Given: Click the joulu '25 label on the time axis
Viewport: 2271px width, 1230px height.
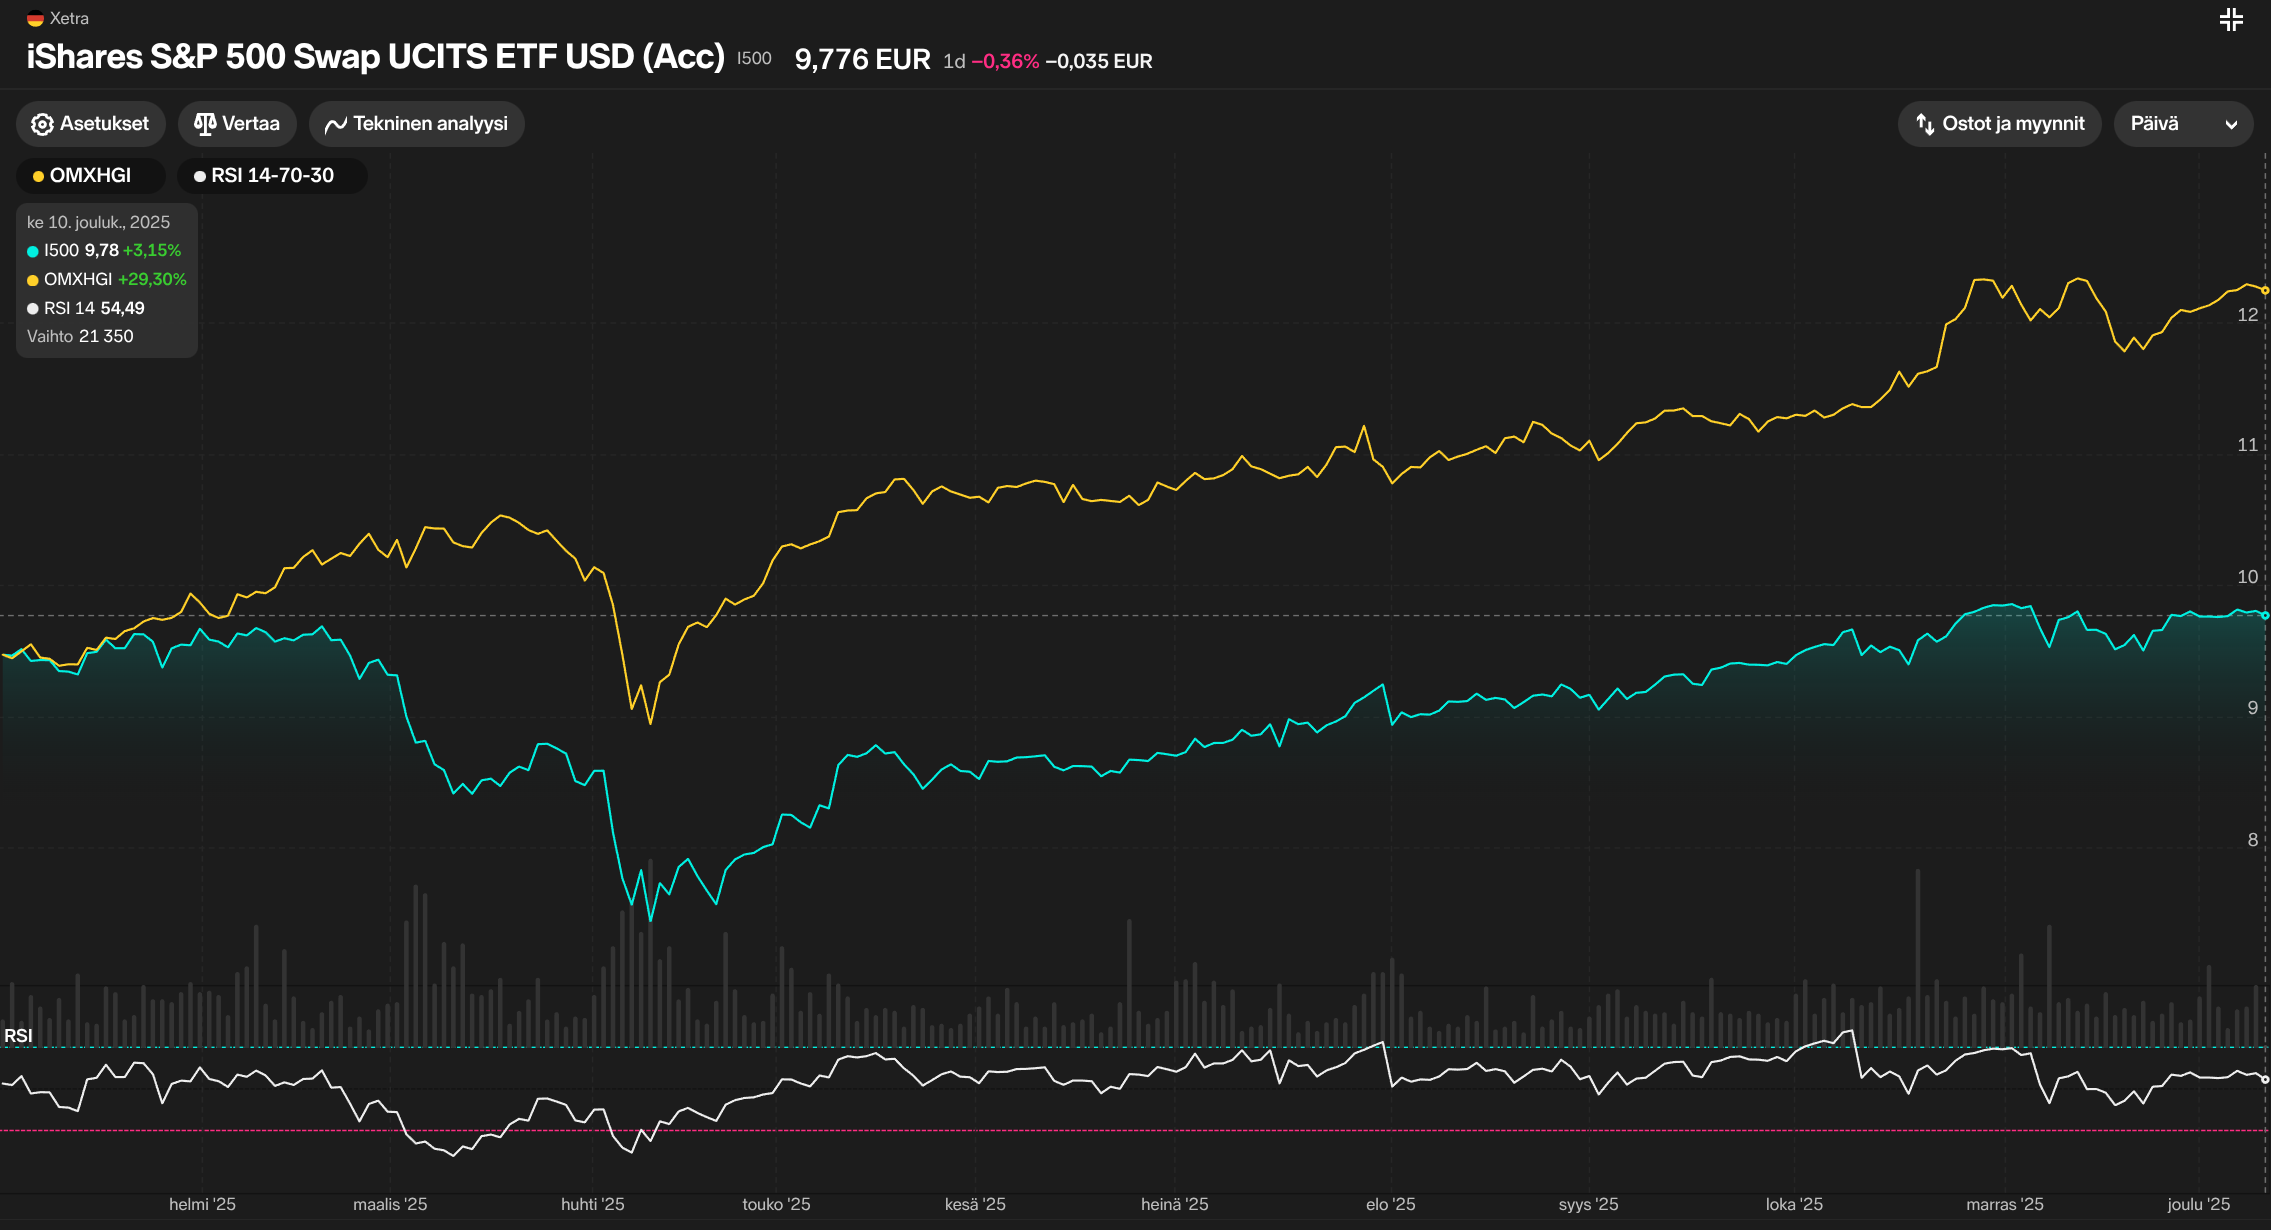Looking at the screenshot, I should pyautogui.click(x=2198, y=1204).
